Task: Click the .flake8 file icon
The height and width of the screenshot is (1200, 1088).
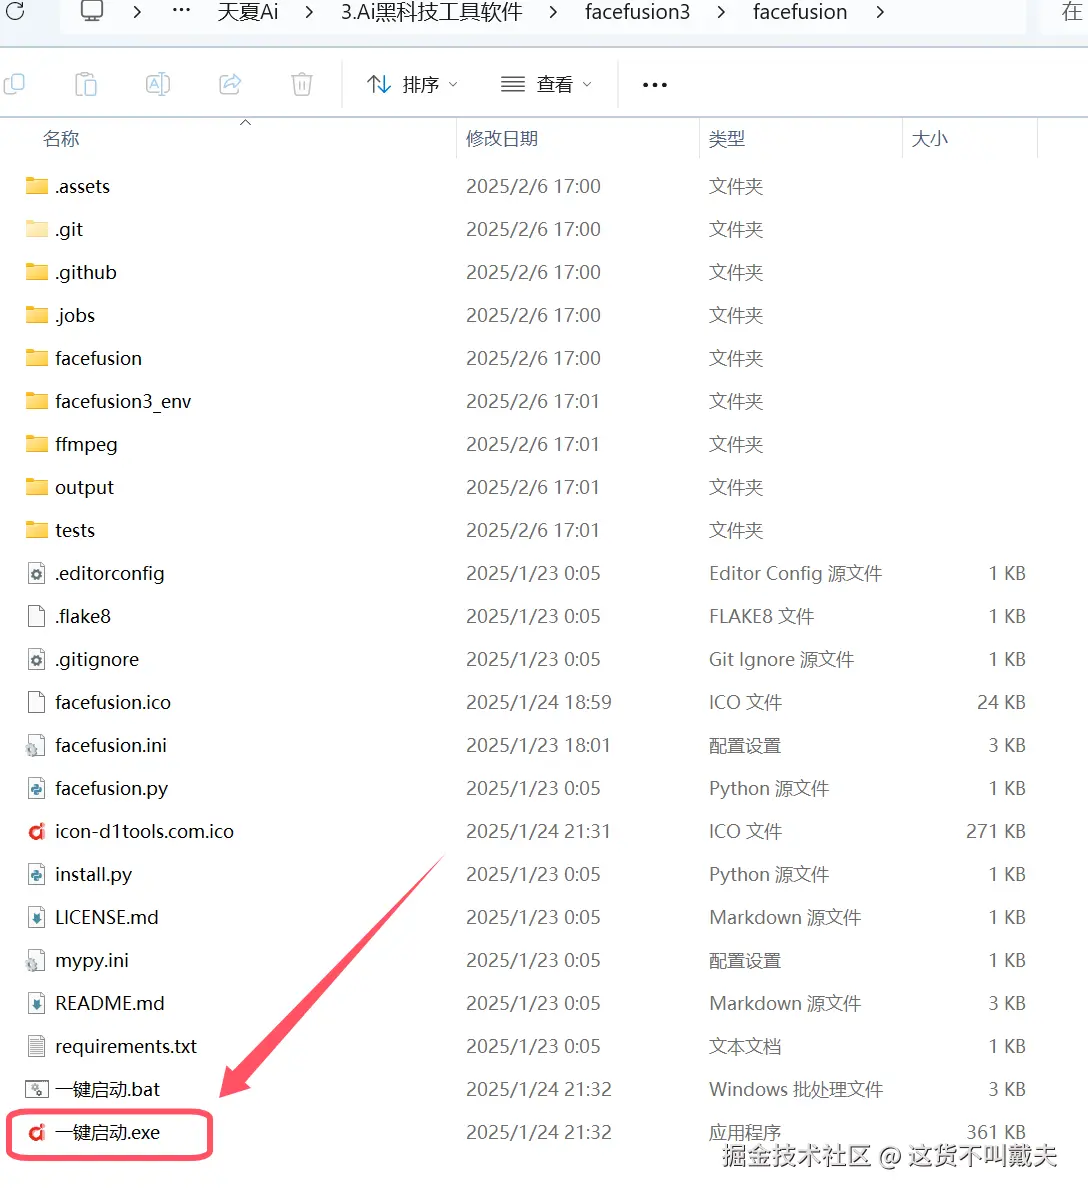Action: pos(37,616)
